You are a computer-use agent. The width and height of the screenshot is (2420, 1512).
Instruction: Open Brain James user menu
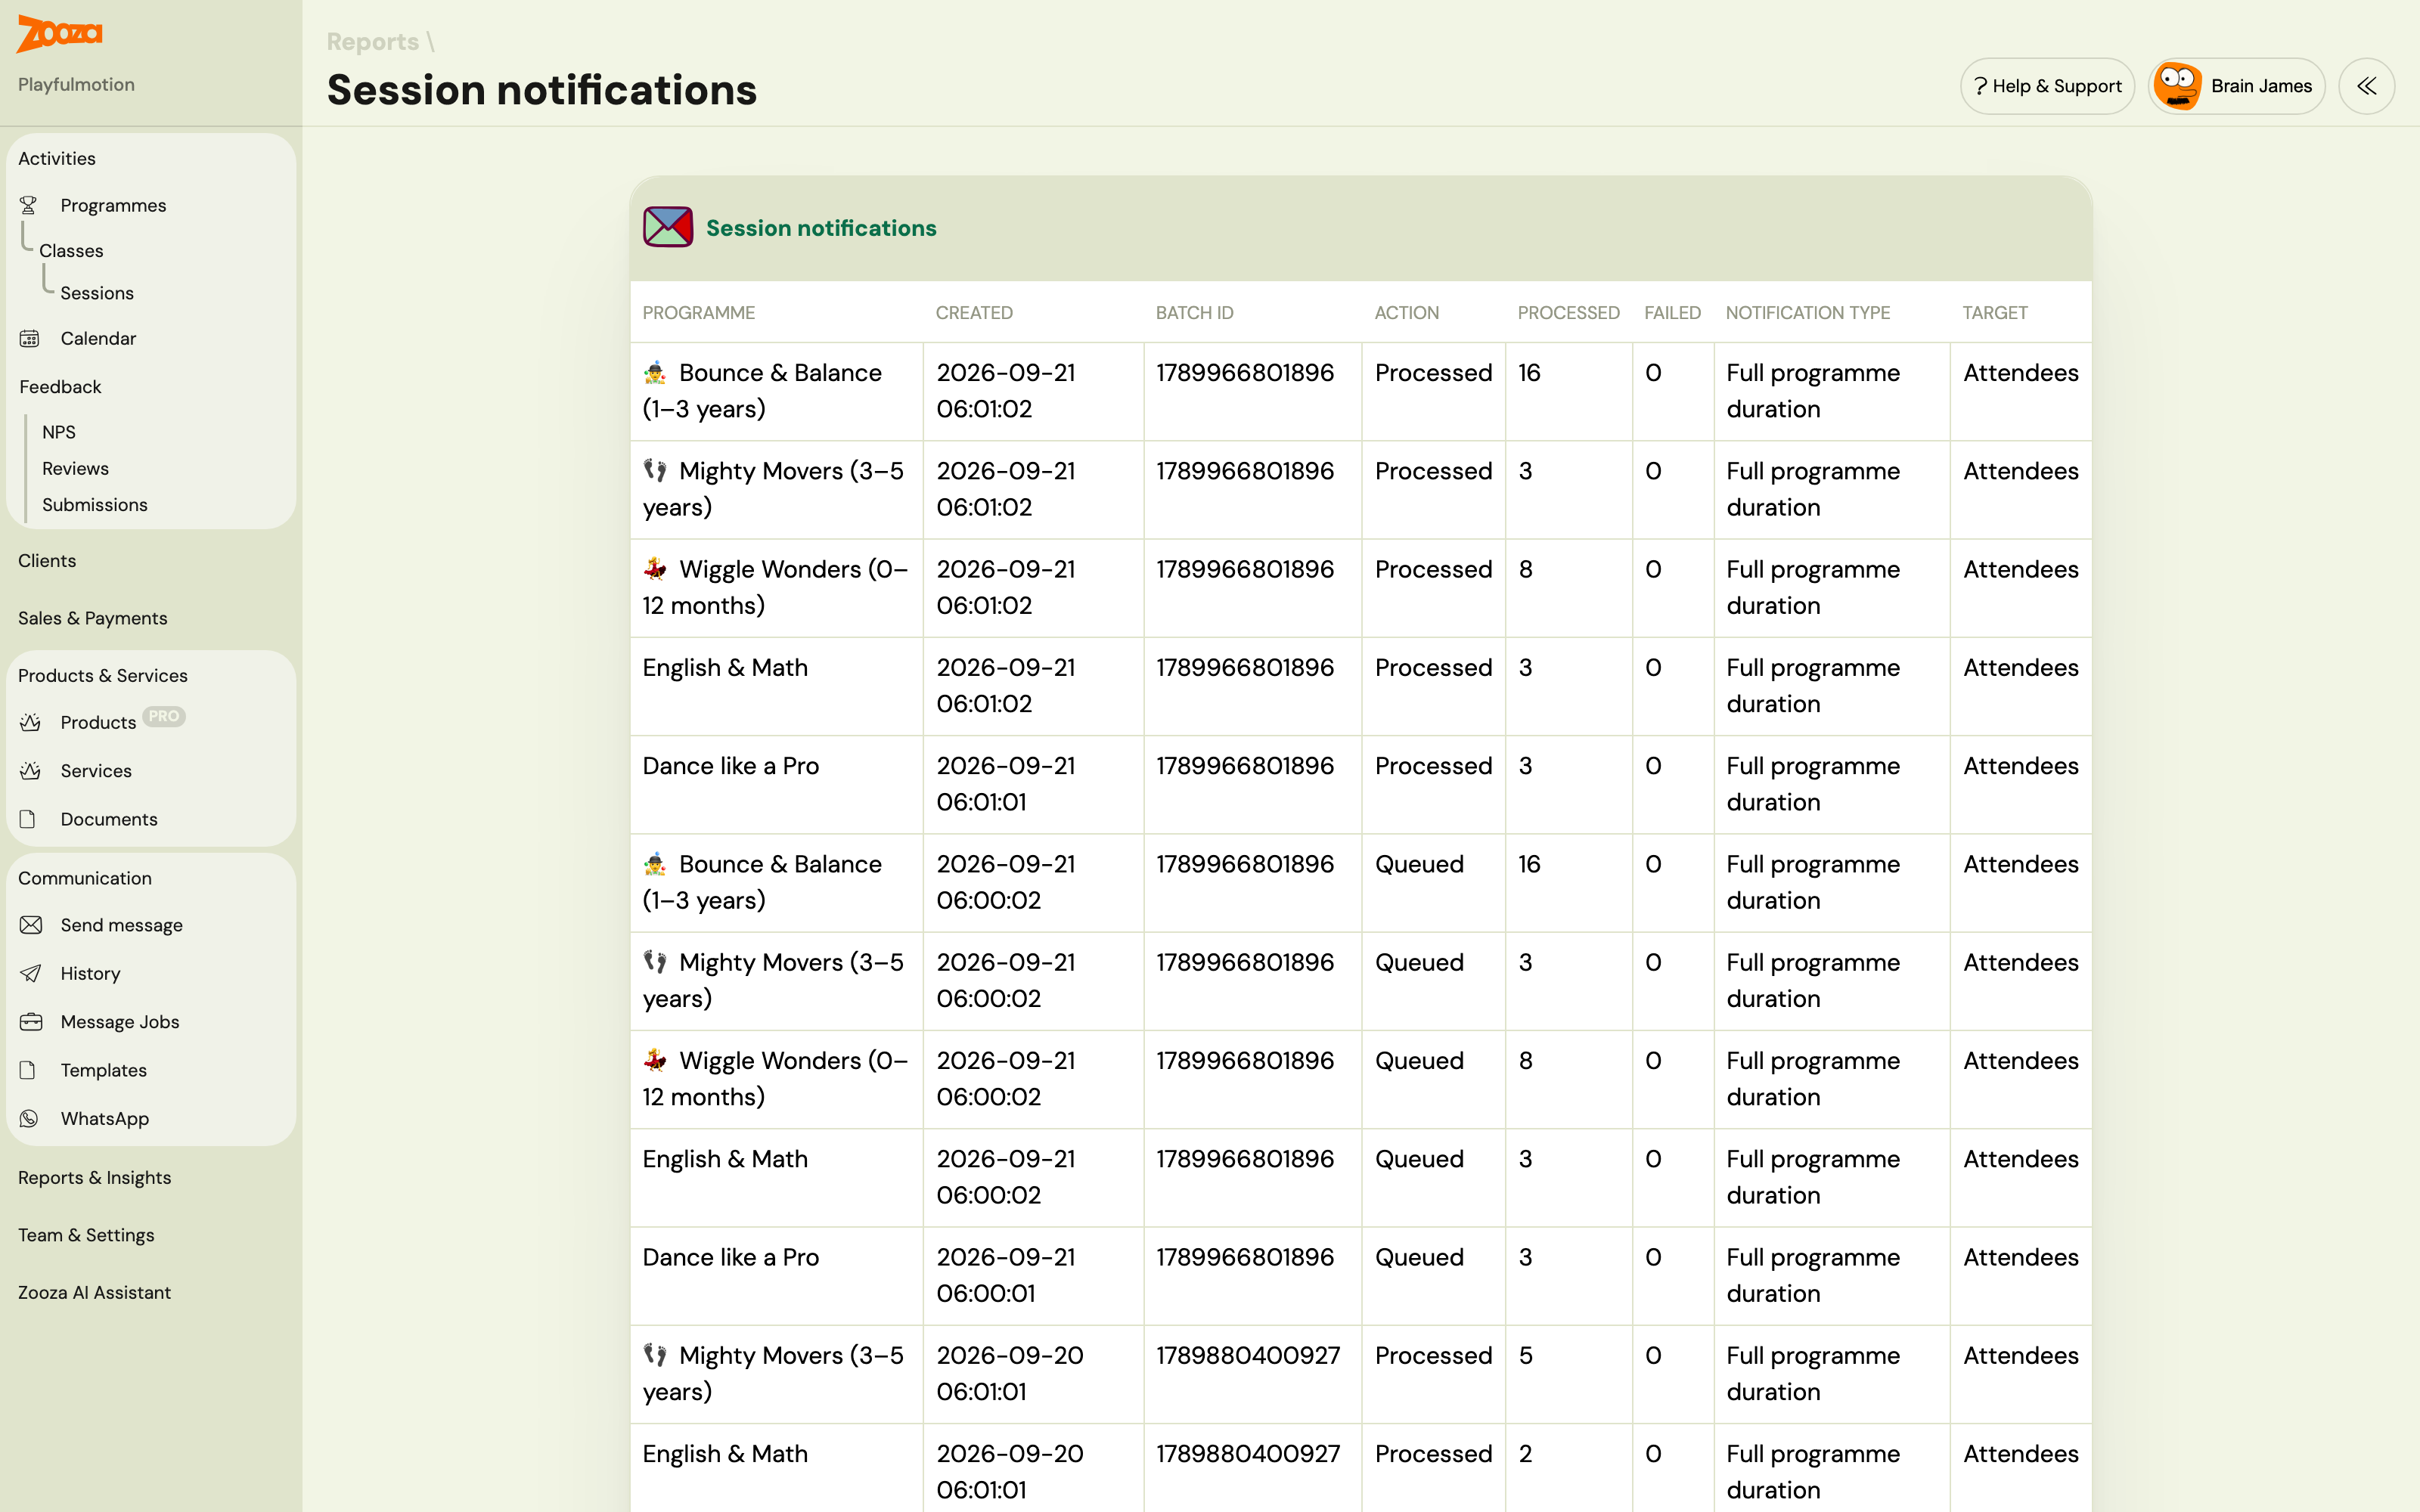[x=2237, y=86]
